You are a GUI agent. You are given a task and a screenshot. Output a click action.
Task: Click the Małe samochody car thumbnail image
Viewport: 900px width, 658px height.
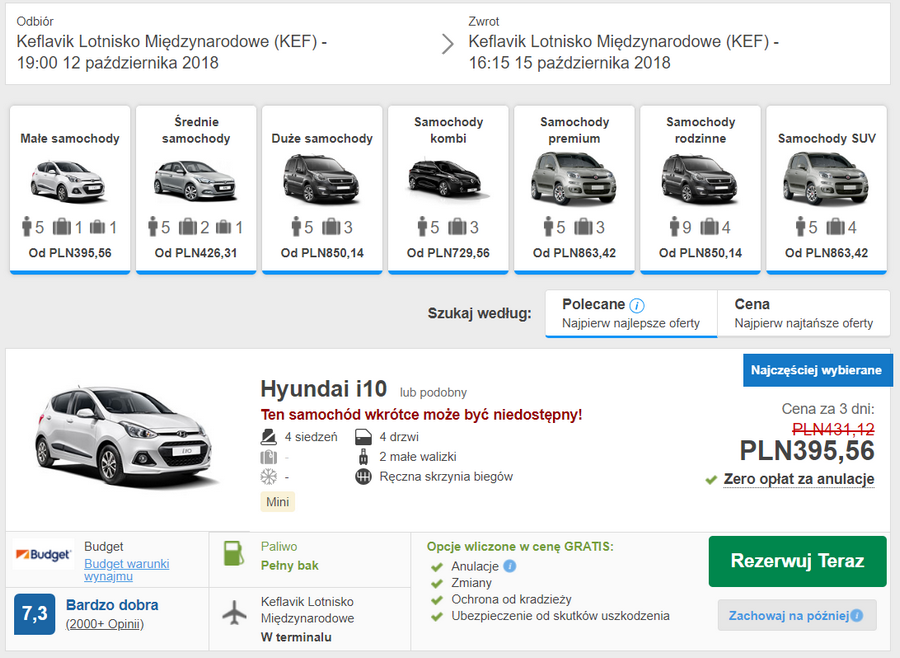click(x=68, y=181)
